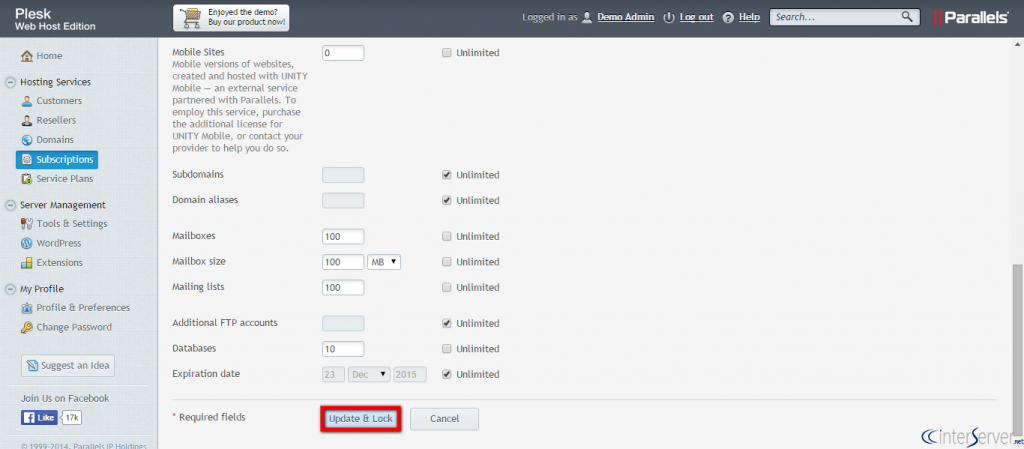Open the expiration month Dec dropdown

(x=370, y=375)
